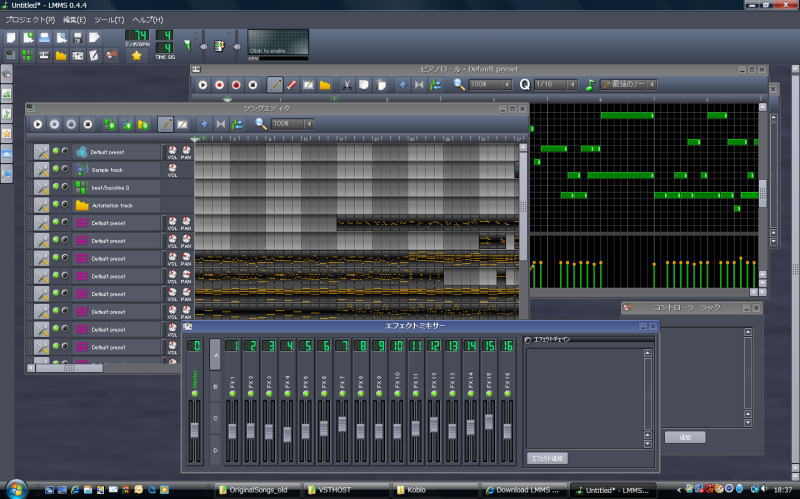800x499 pixels.
Task: Open the Song Editor zoom dropdown
Action: 292,124
